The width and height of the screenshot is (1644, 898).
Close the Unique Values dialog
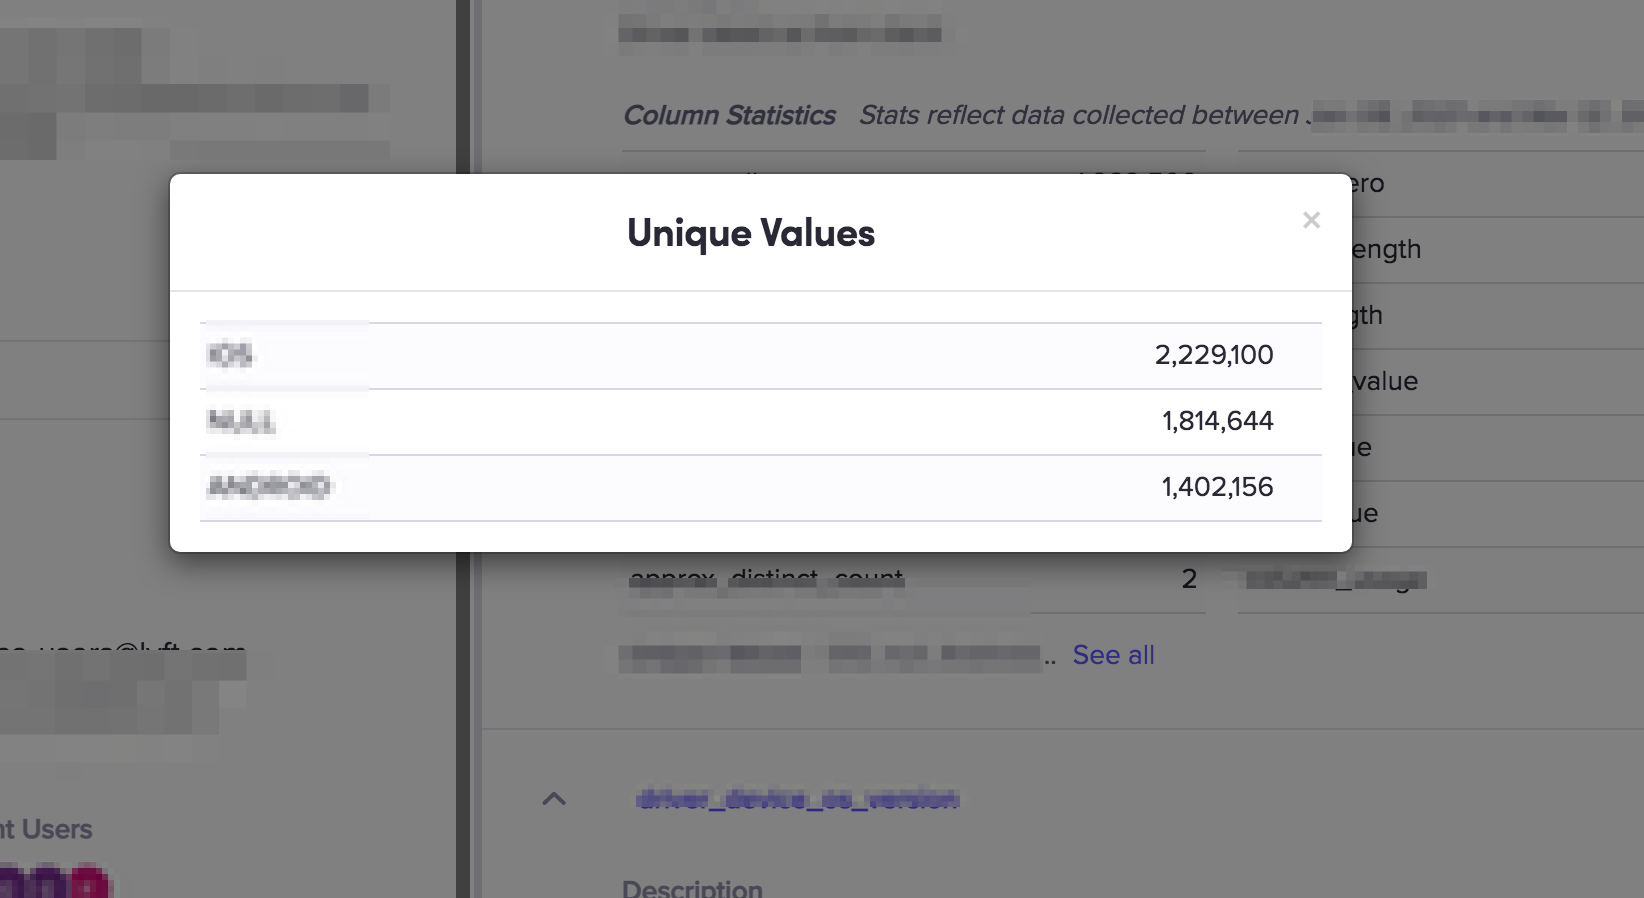pos(1311,220)
